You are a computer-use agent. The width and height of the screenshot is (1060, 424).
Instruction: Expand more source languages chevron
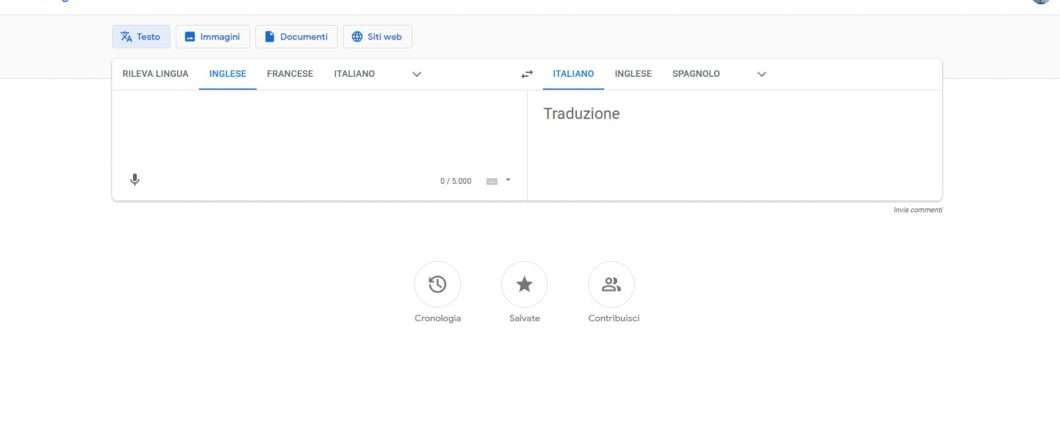(x=417, y=74)
